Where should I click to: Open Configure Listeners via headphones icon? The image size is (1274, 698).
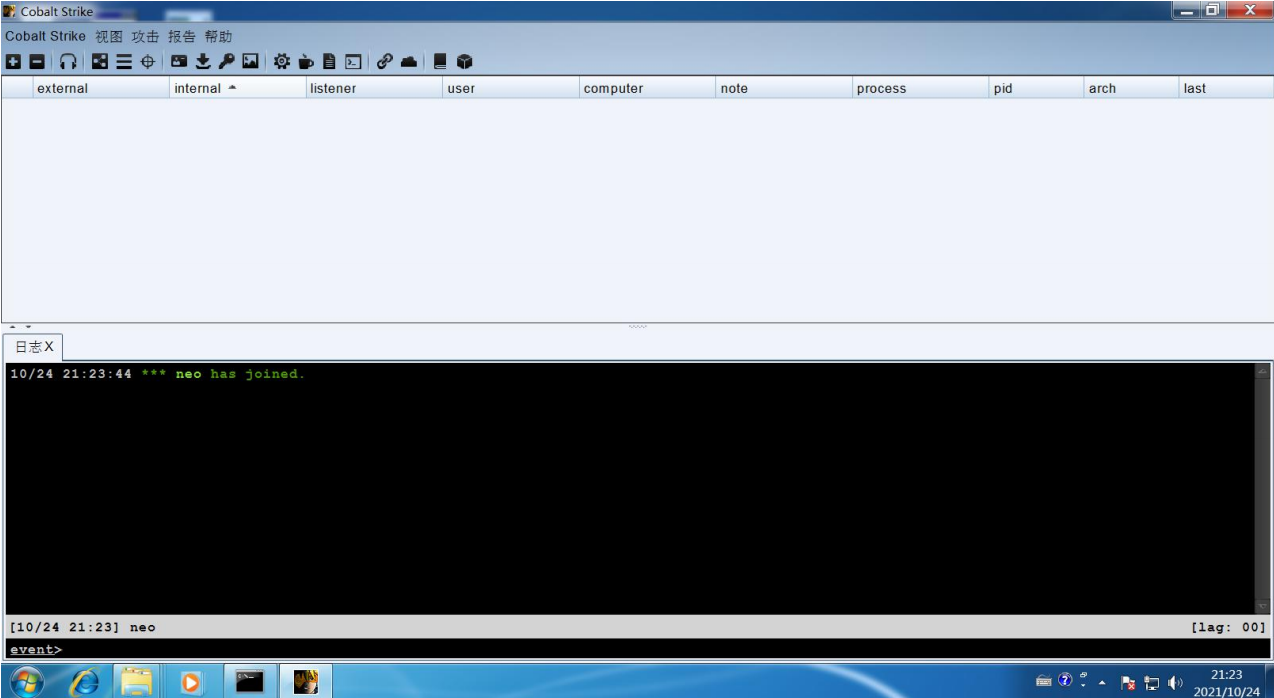tap(68, 62)
